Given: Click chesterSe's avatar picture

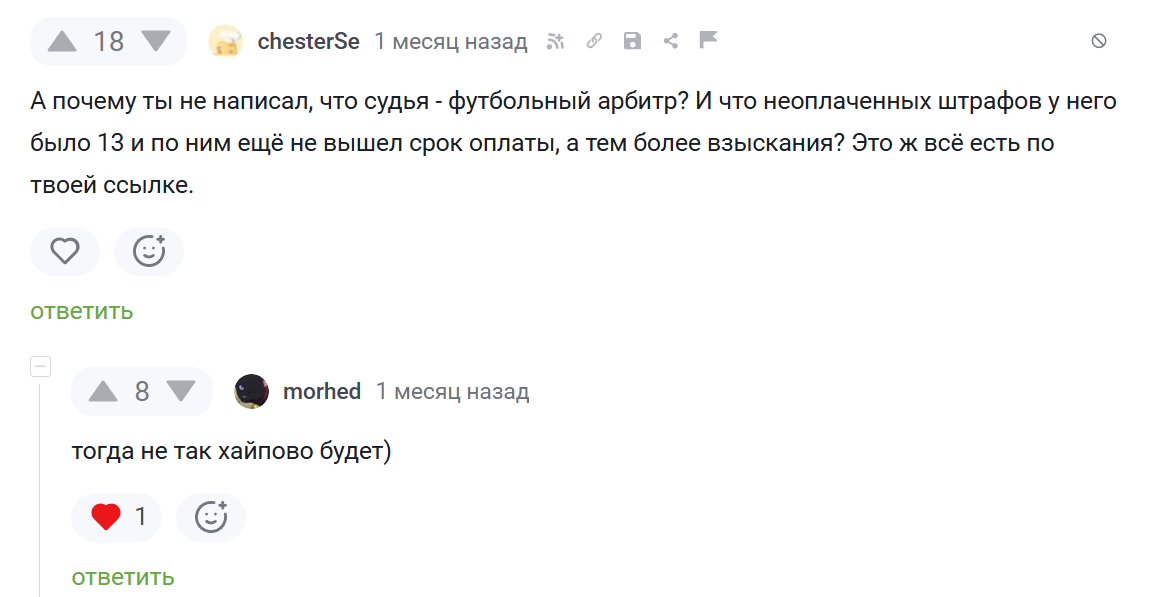Looking at the screenshot, I should pos(225,41).
